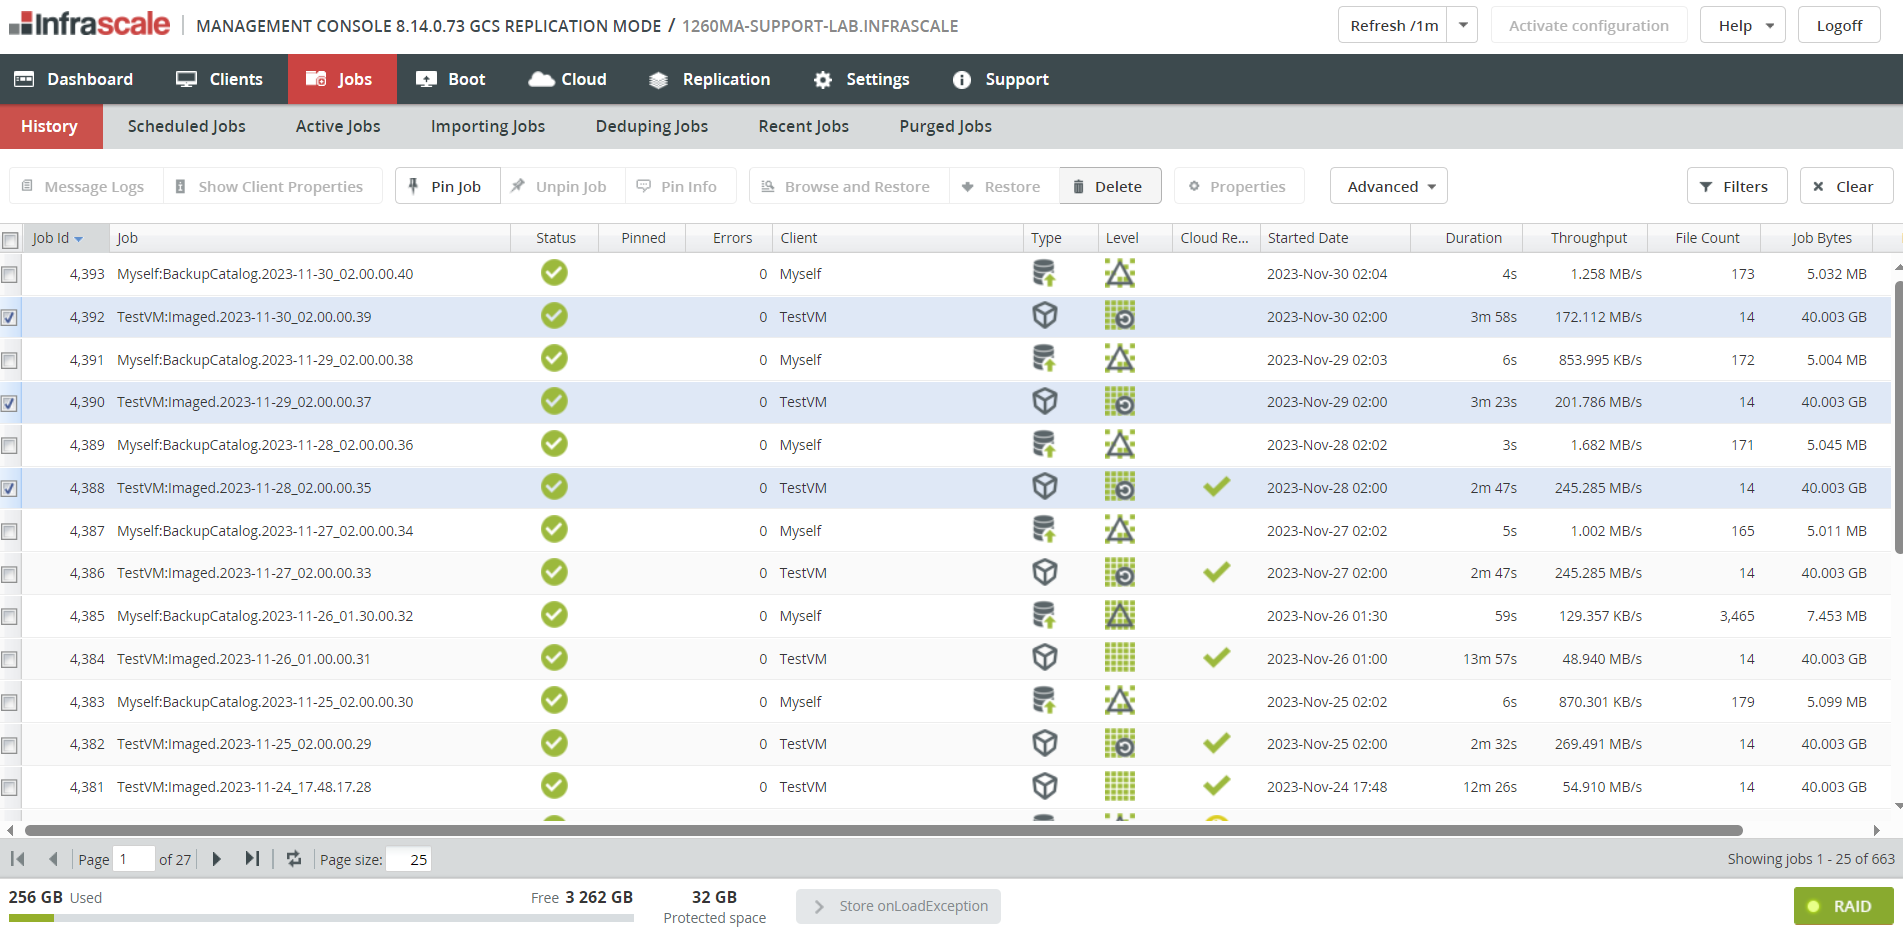Click the level icon for job 4,383
This screenshot has height=929, width=1903.
(1119, 700)
